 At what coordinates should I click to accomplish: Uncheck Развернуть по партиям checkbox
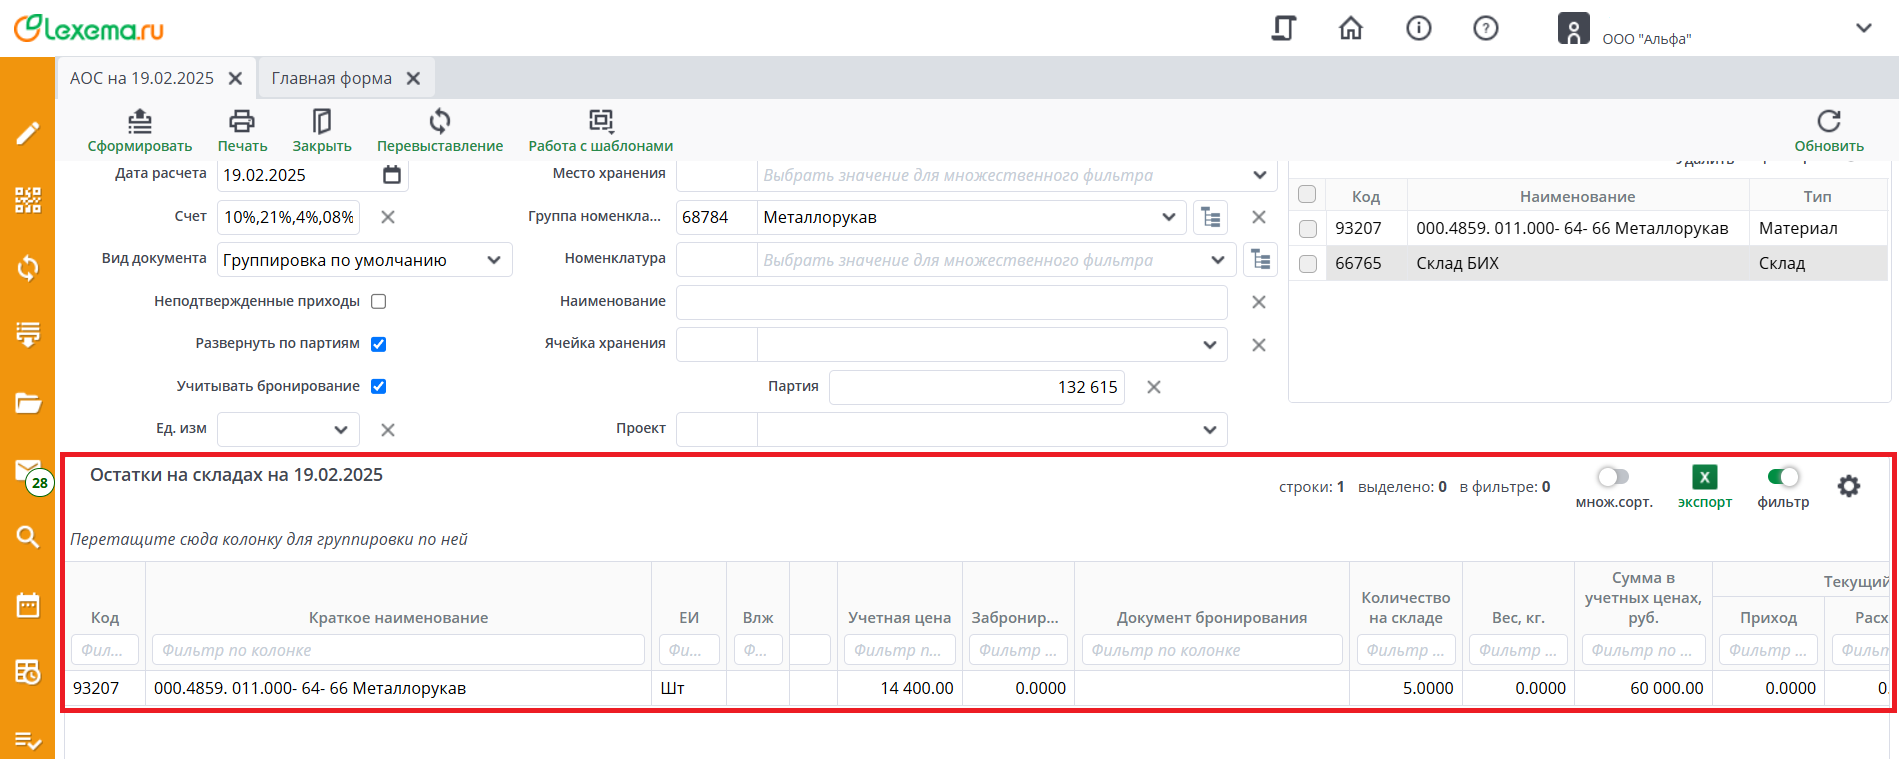[x=379, y=344]
